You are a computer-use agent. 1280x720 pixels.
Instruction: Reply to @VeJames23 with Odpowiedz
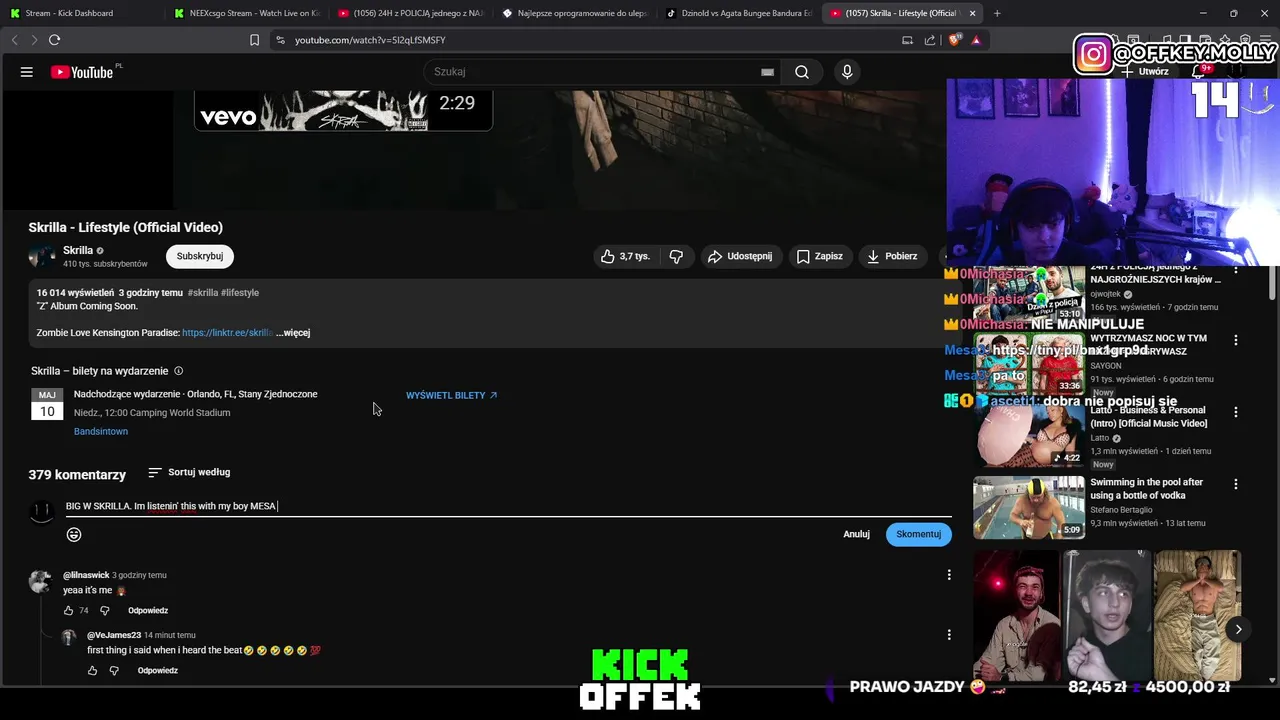pos(158,670)
